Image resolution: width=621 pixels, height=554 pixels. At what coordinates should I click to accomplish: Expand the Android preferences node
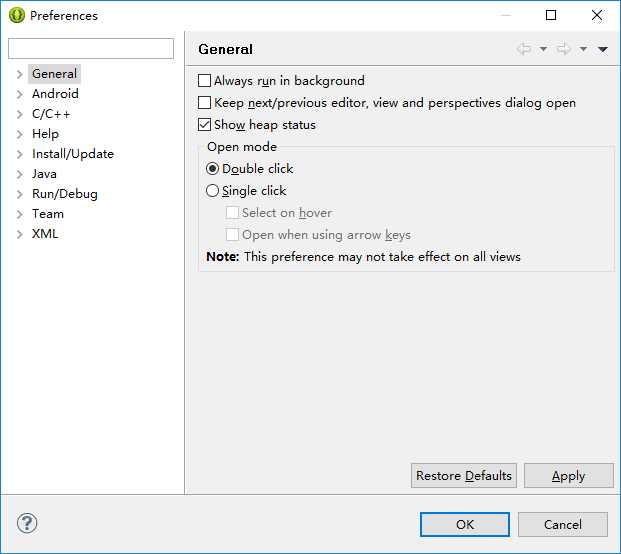(19, 94)
